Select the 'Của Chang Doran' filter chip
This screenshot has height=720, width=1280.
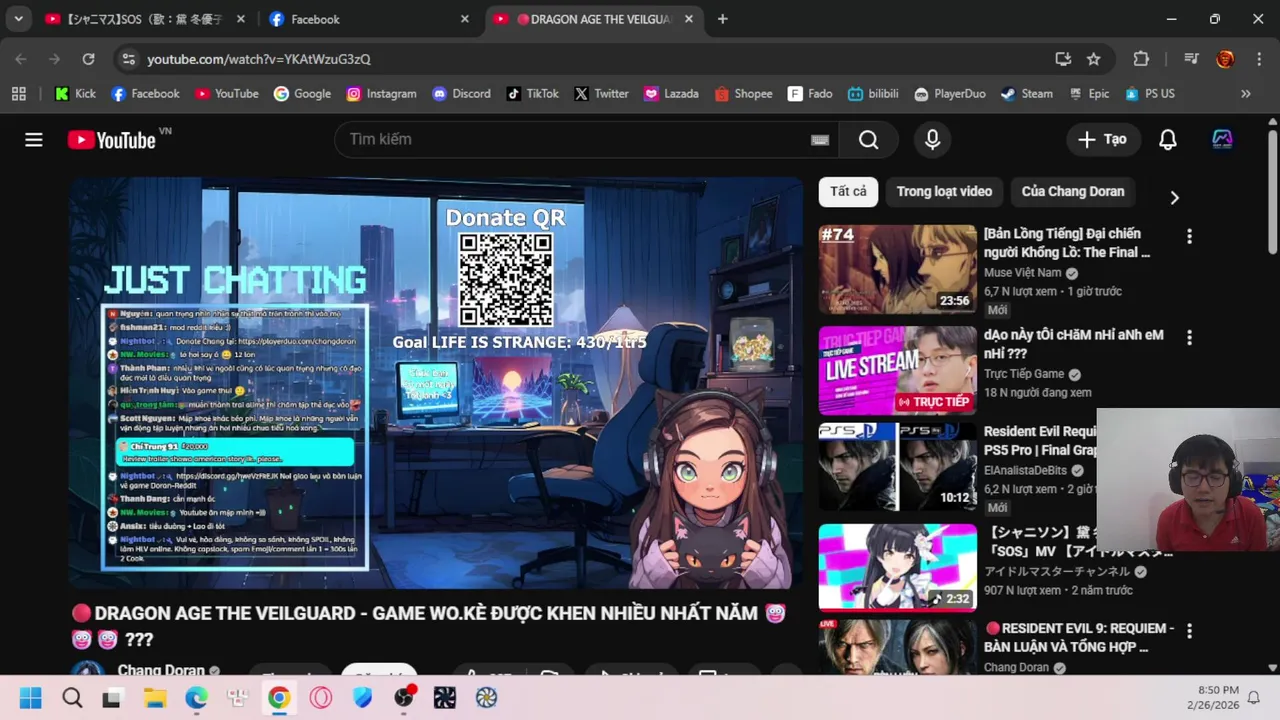pyautogui.click(x=1073, y=192)
